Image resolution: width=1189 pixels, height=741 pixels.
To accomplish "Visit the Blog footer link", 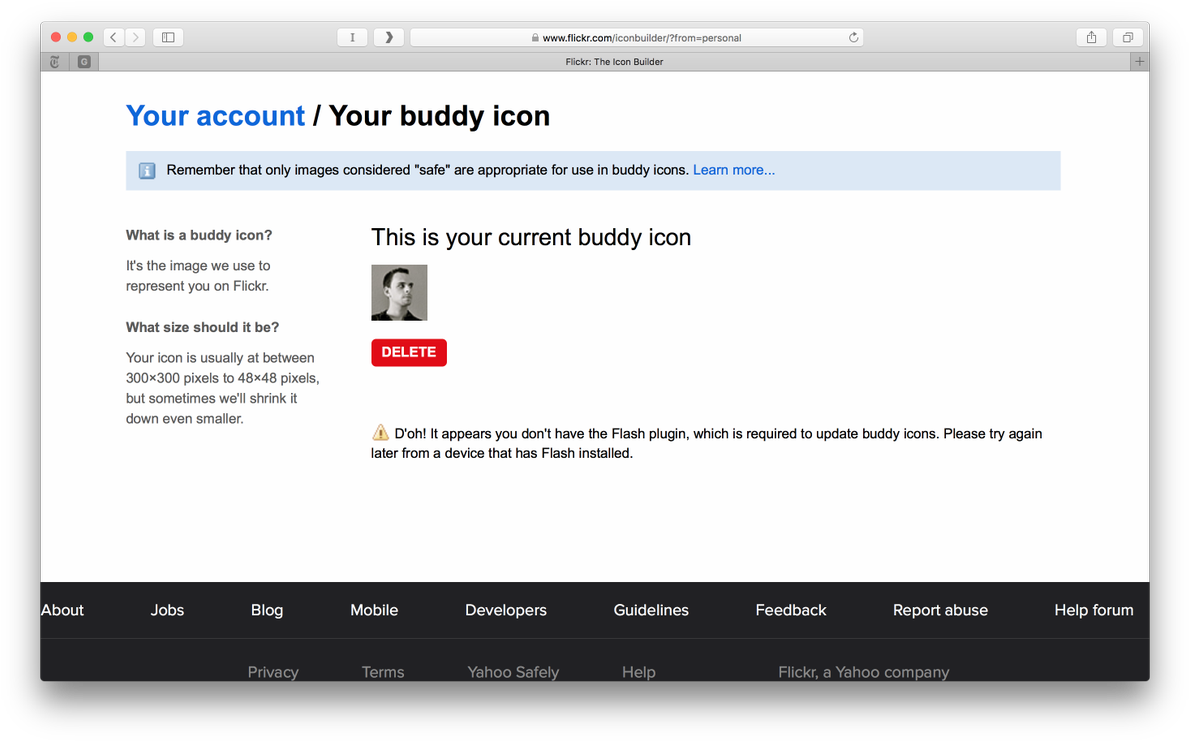I will tap(267, 610).
